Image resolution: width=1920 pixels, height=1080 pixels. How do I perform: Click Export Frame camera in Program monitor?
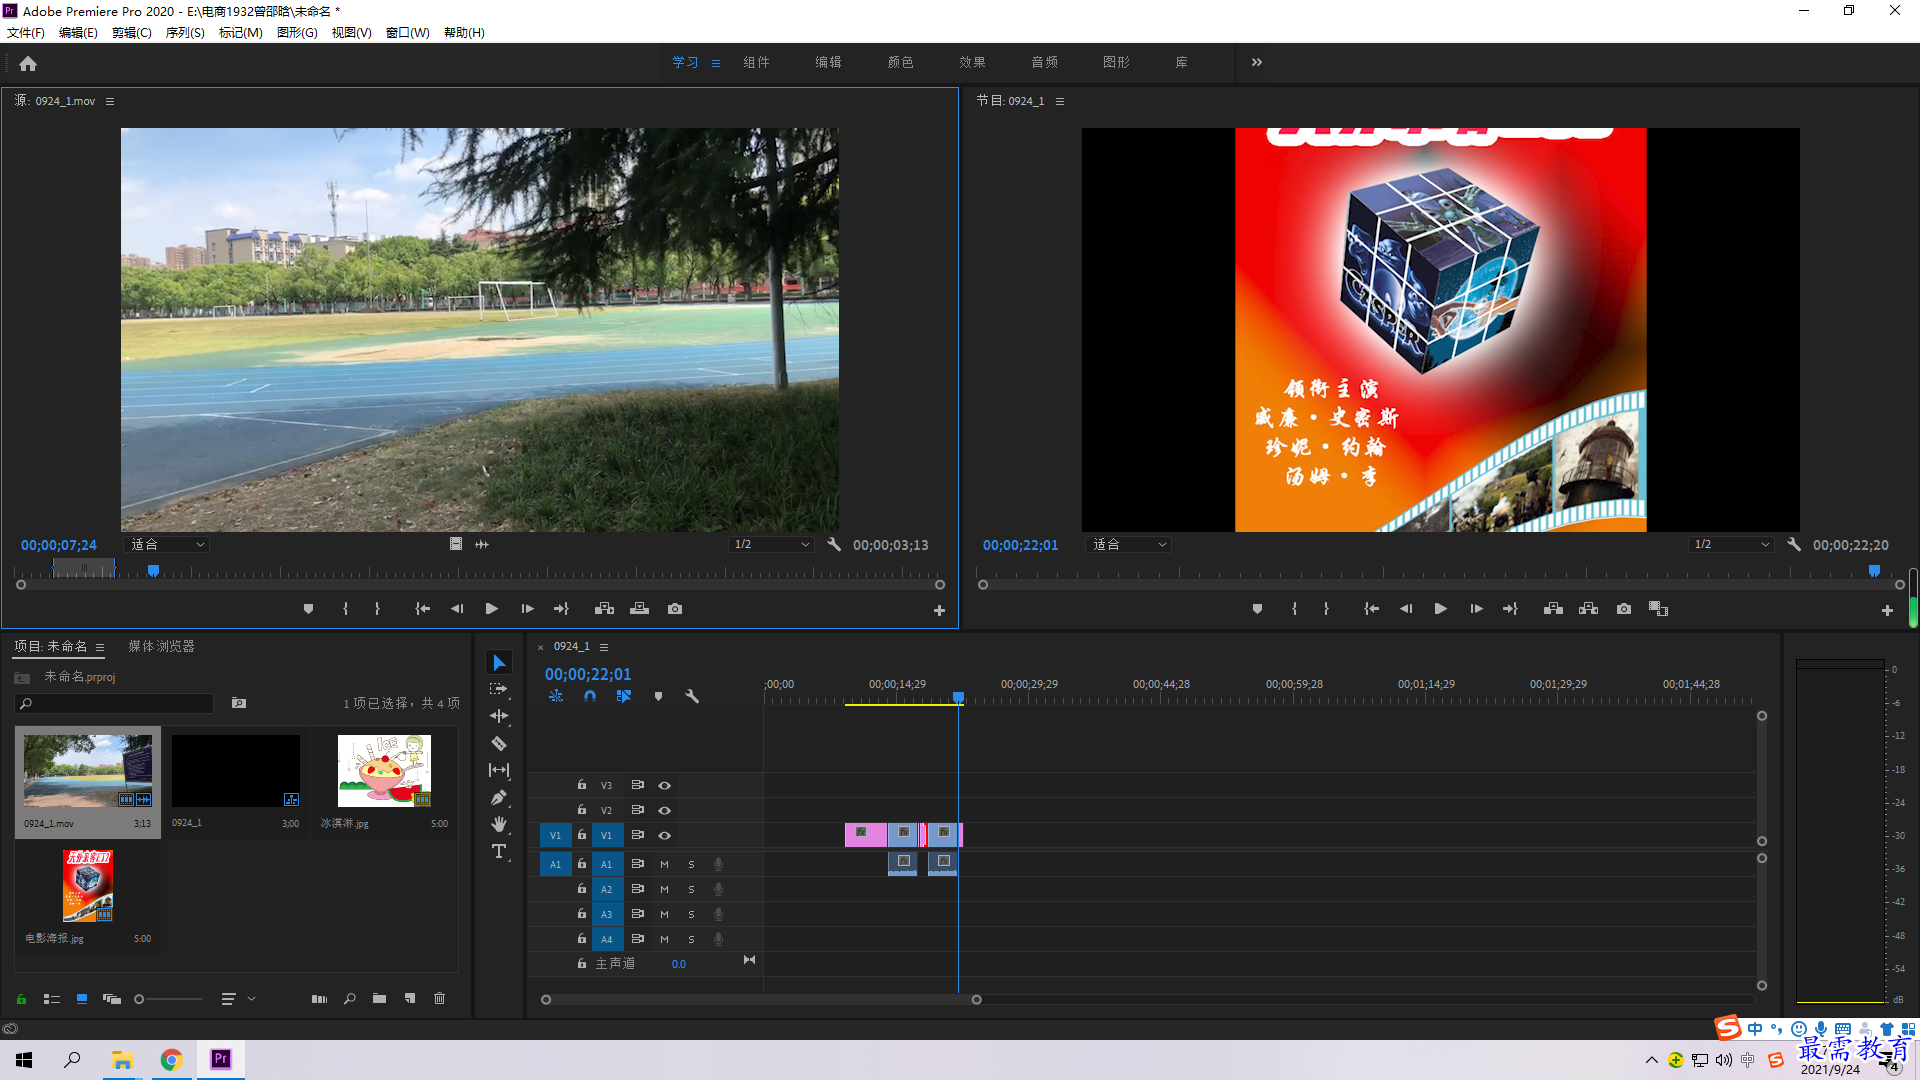(1623, 609)
